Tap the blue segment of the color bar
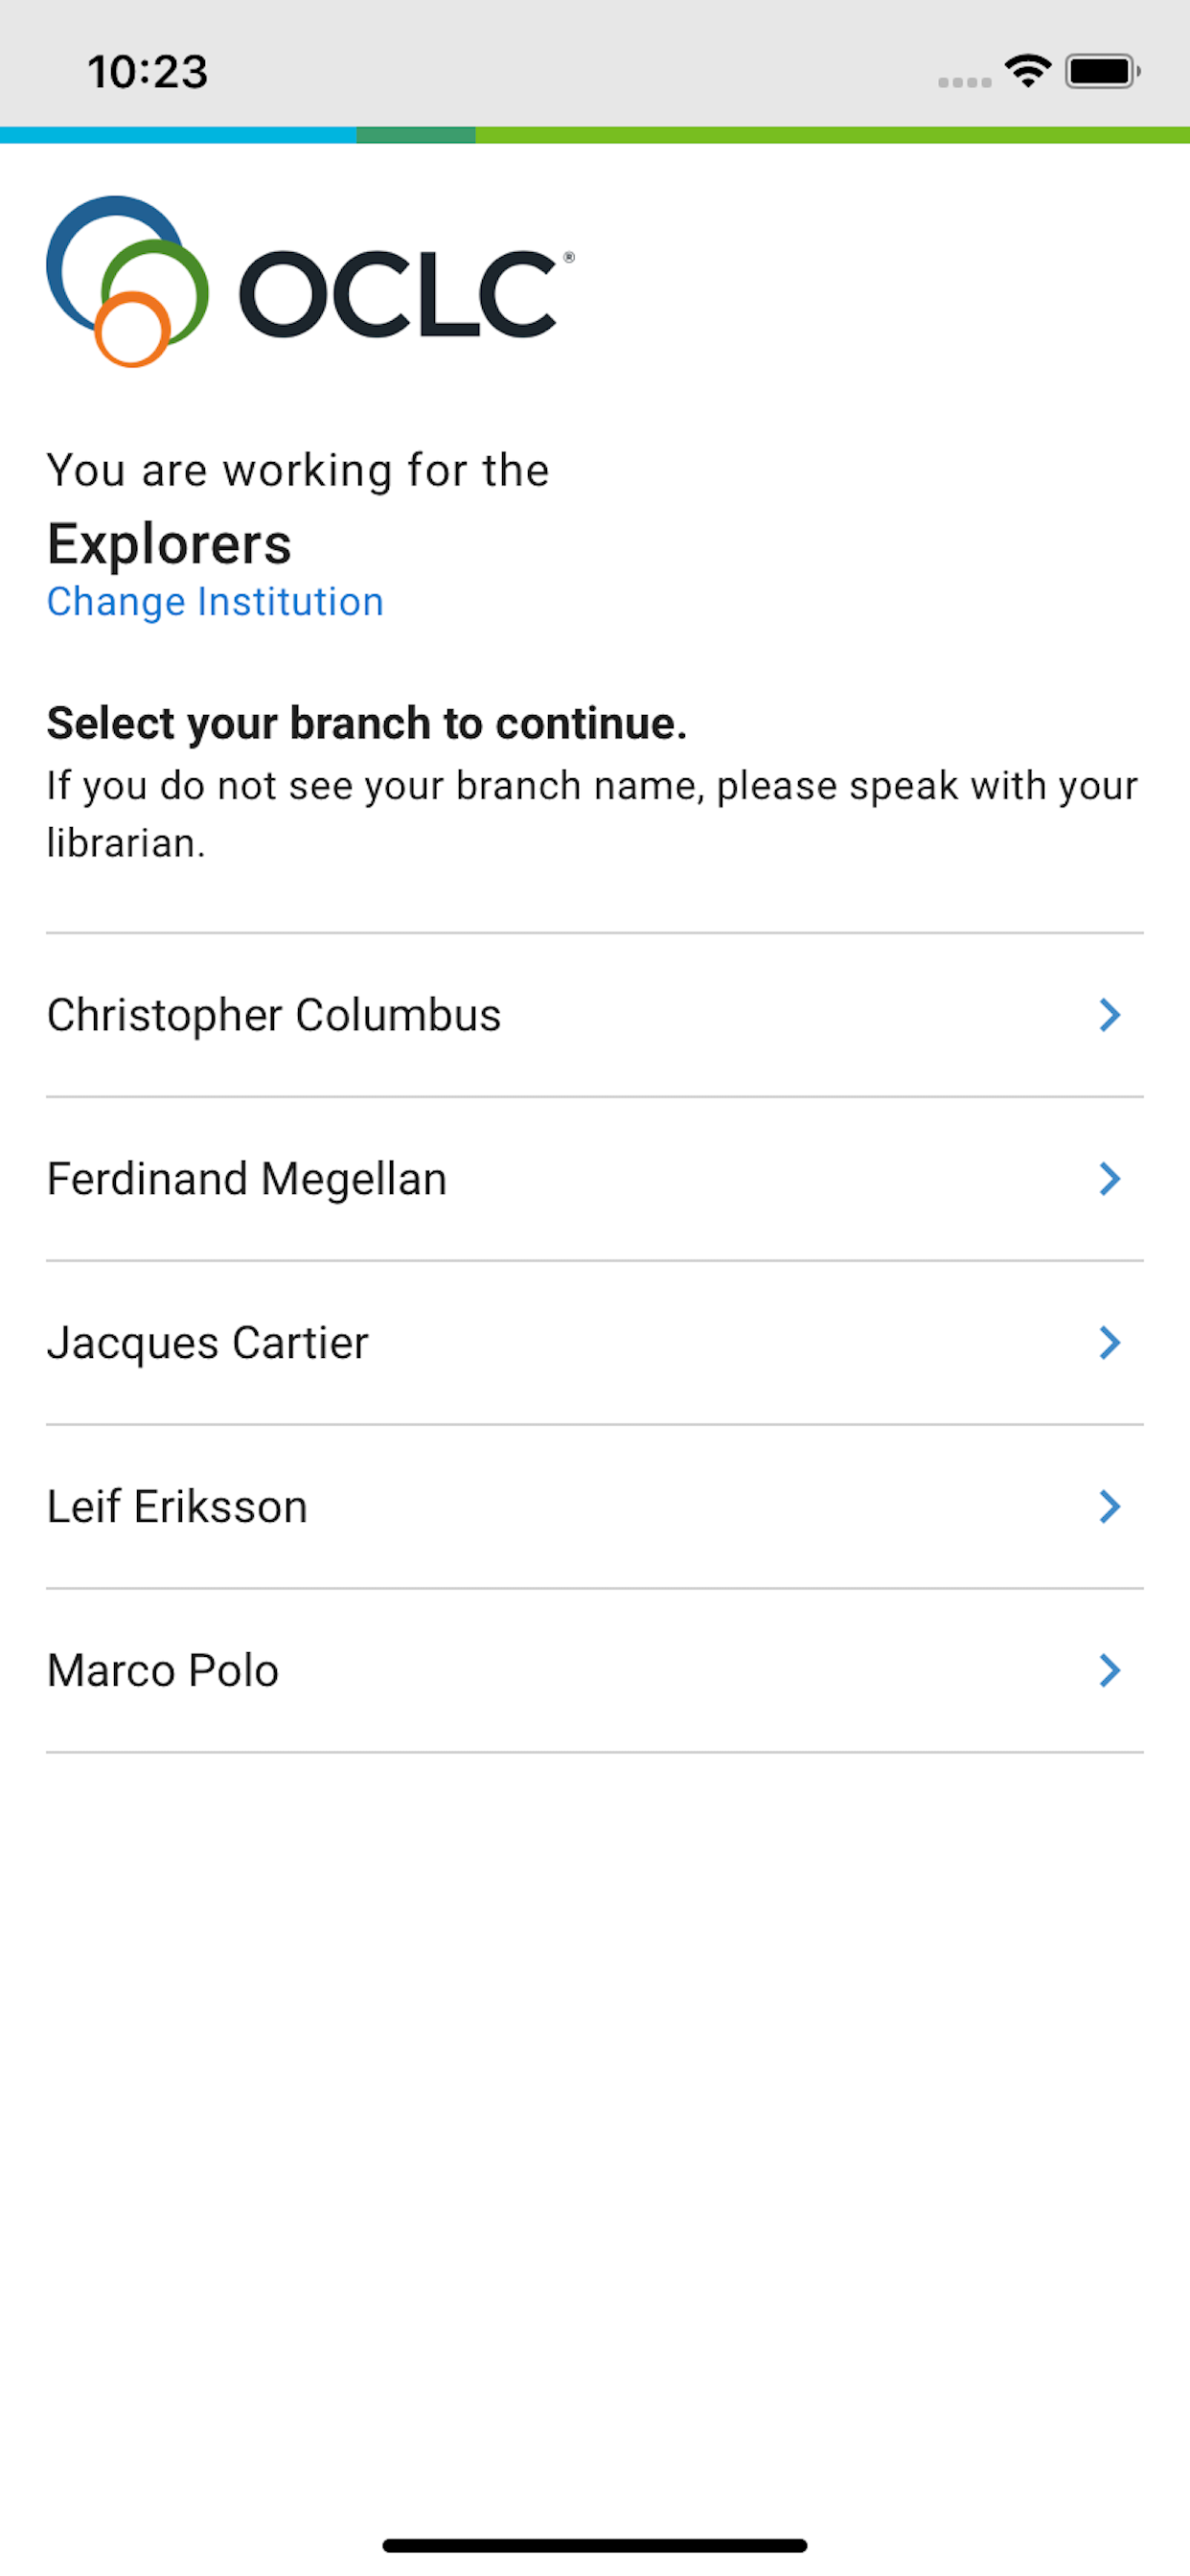The width and height of the screenshot is (1190, 2576). (178, 135)
